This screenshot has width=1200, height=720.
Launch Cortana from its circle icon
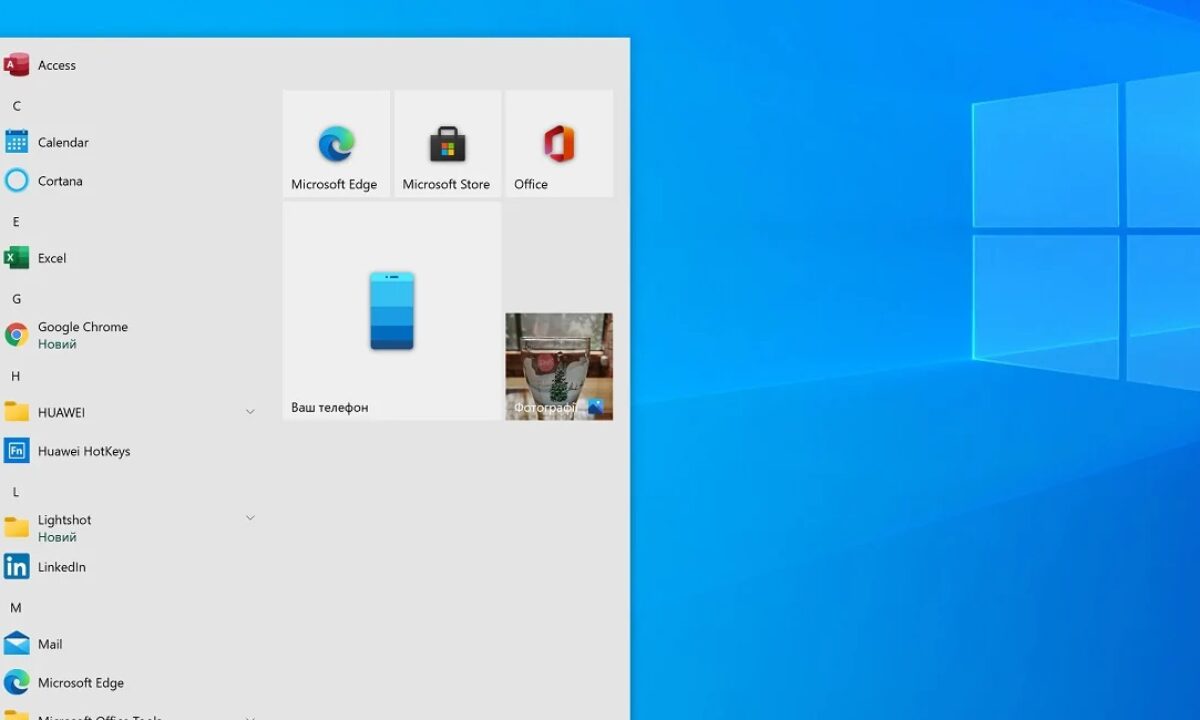pyautogui.click(x=16, y=181)
